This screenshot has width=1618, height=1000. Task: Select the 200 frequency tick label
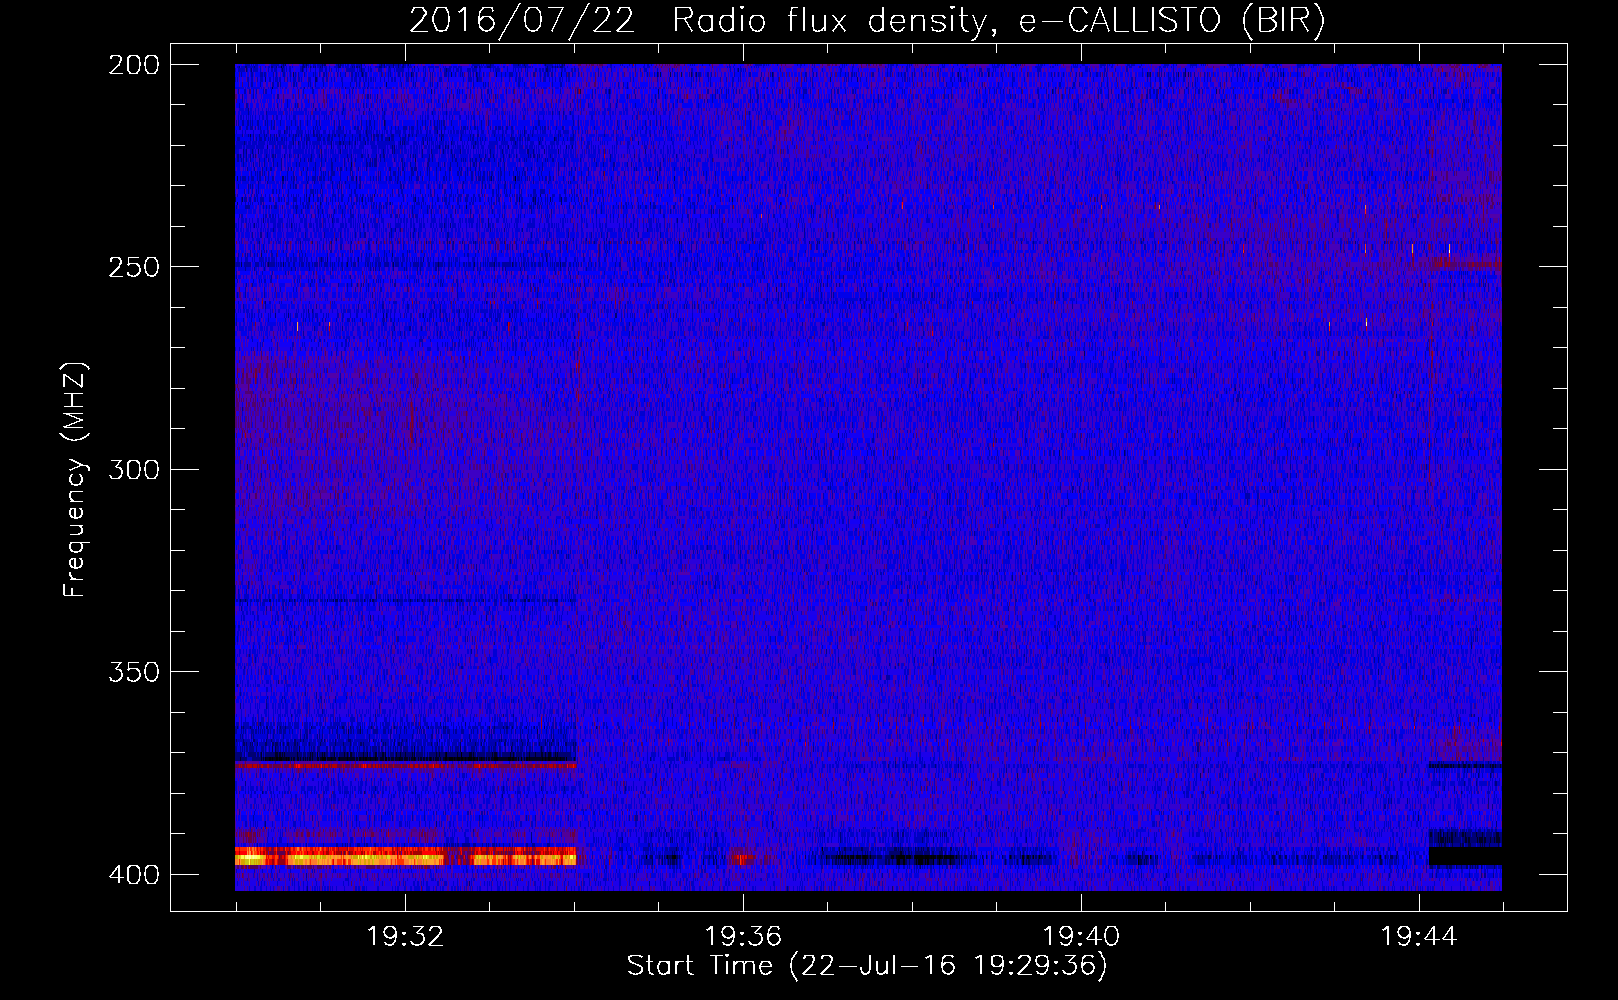point(134,65)
